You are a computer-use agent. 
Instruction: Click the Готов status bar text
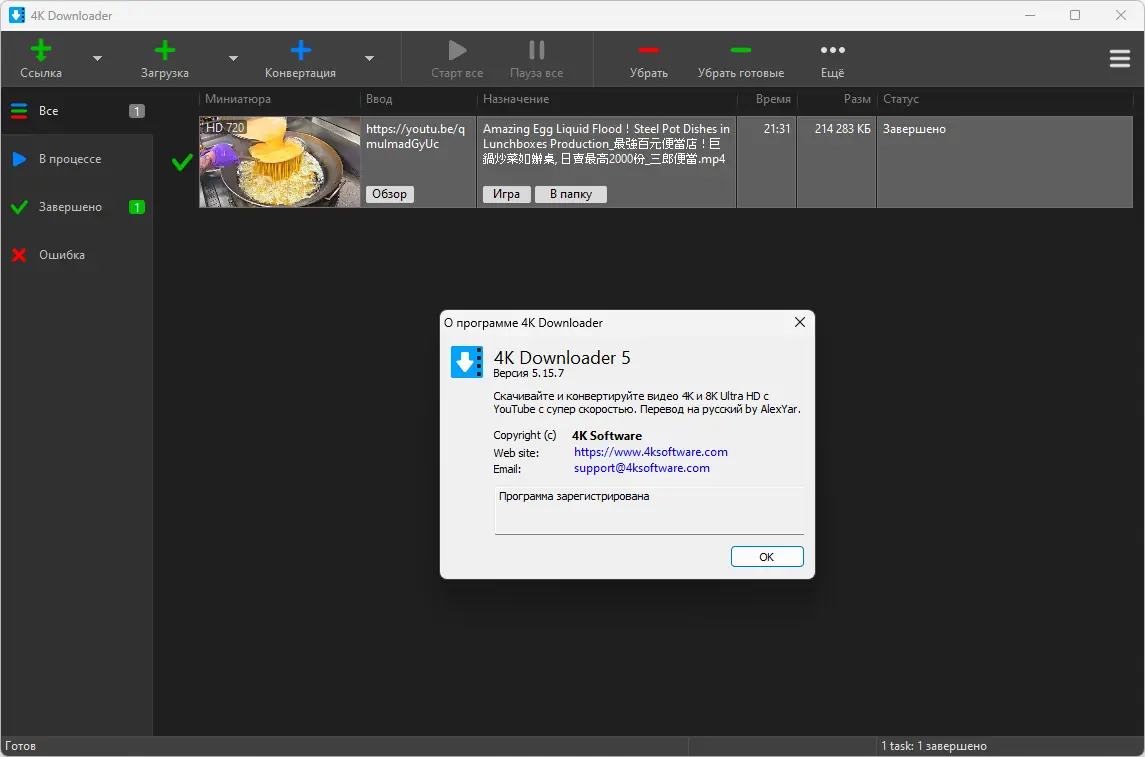pos(20,746)
